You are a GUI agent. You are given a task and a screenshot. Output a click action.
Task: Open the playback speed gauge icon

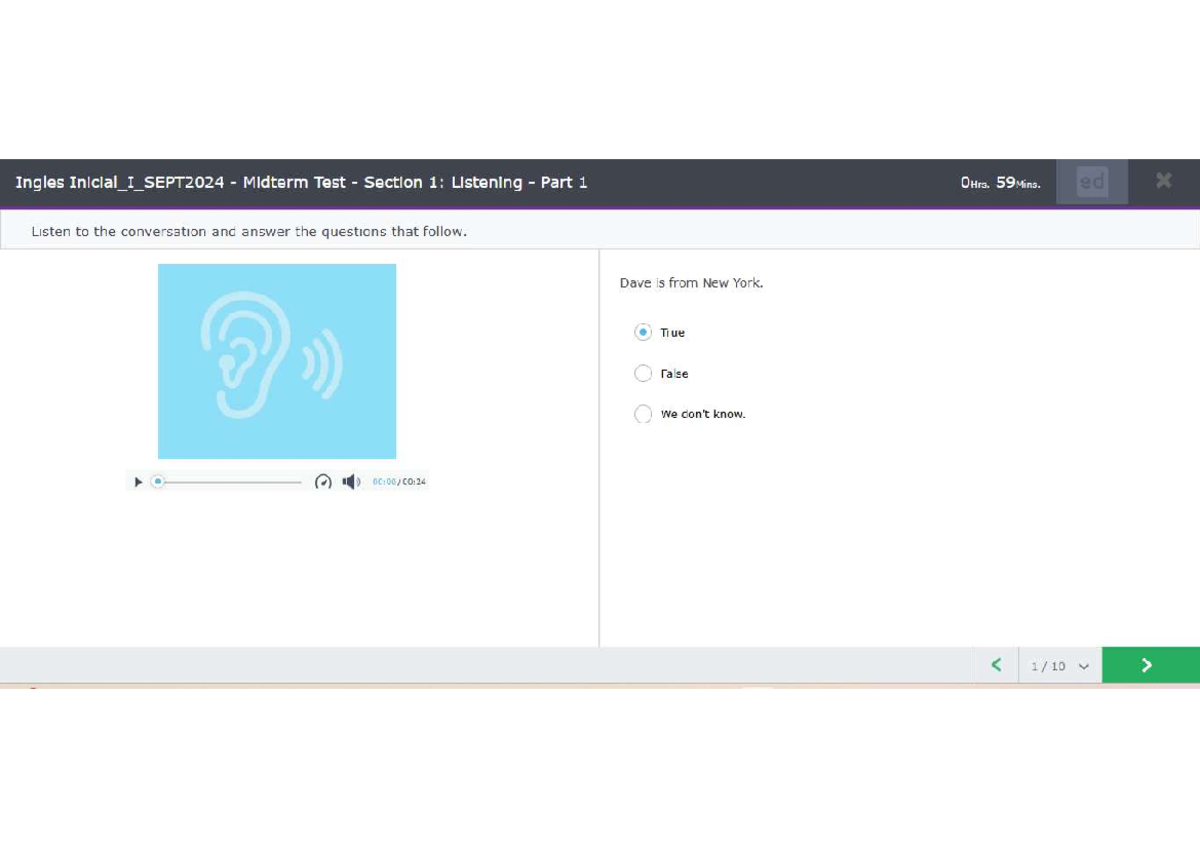pos(323,482)
